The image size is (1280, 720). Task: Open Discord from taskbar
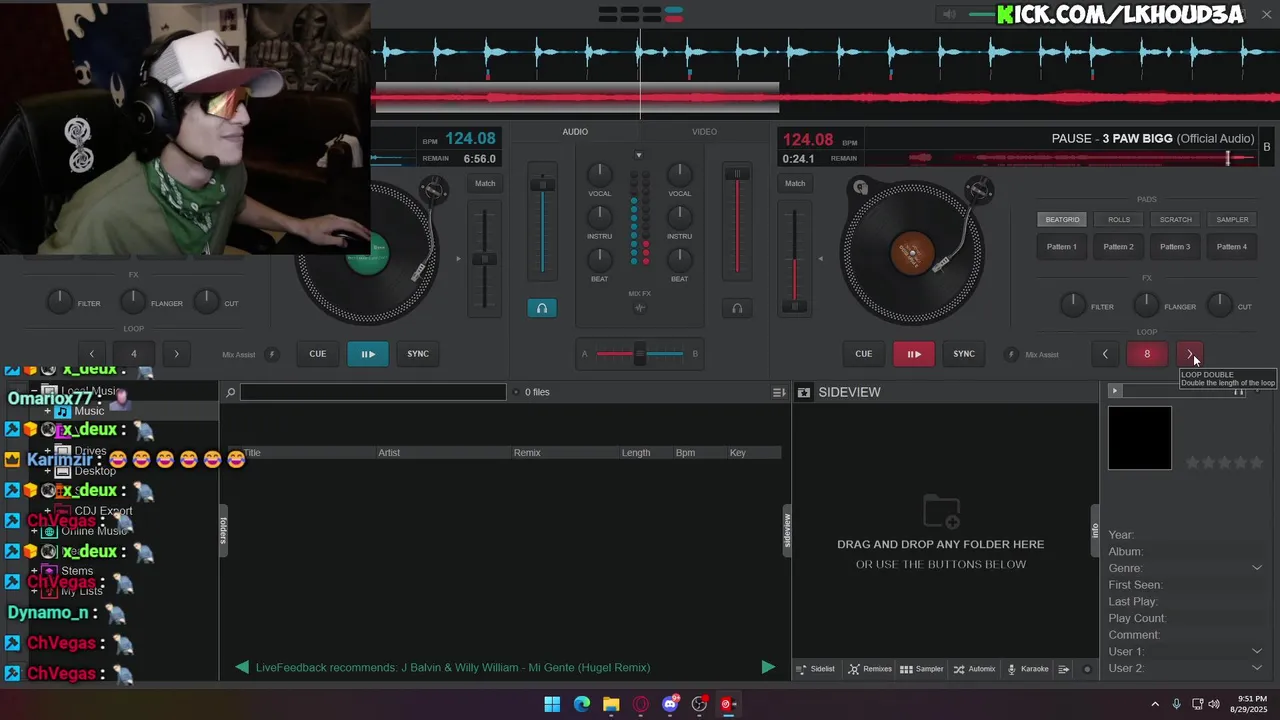coord(670,704)
